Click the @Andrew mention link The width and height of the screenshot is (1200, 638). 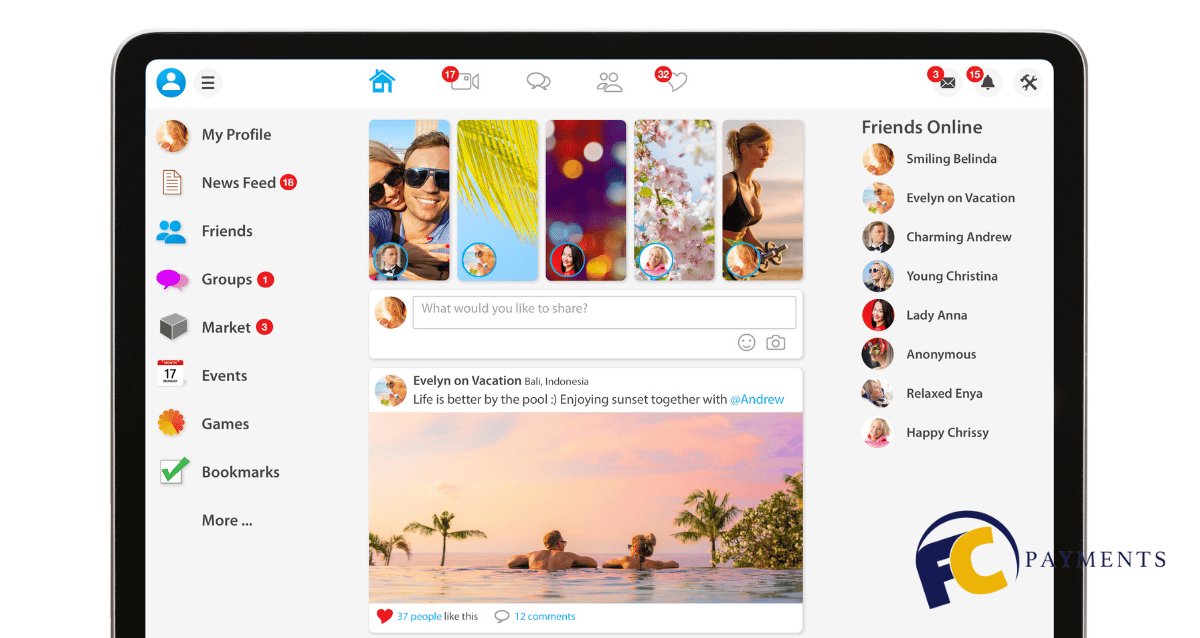pyautogui.click(x=757, y=399)
